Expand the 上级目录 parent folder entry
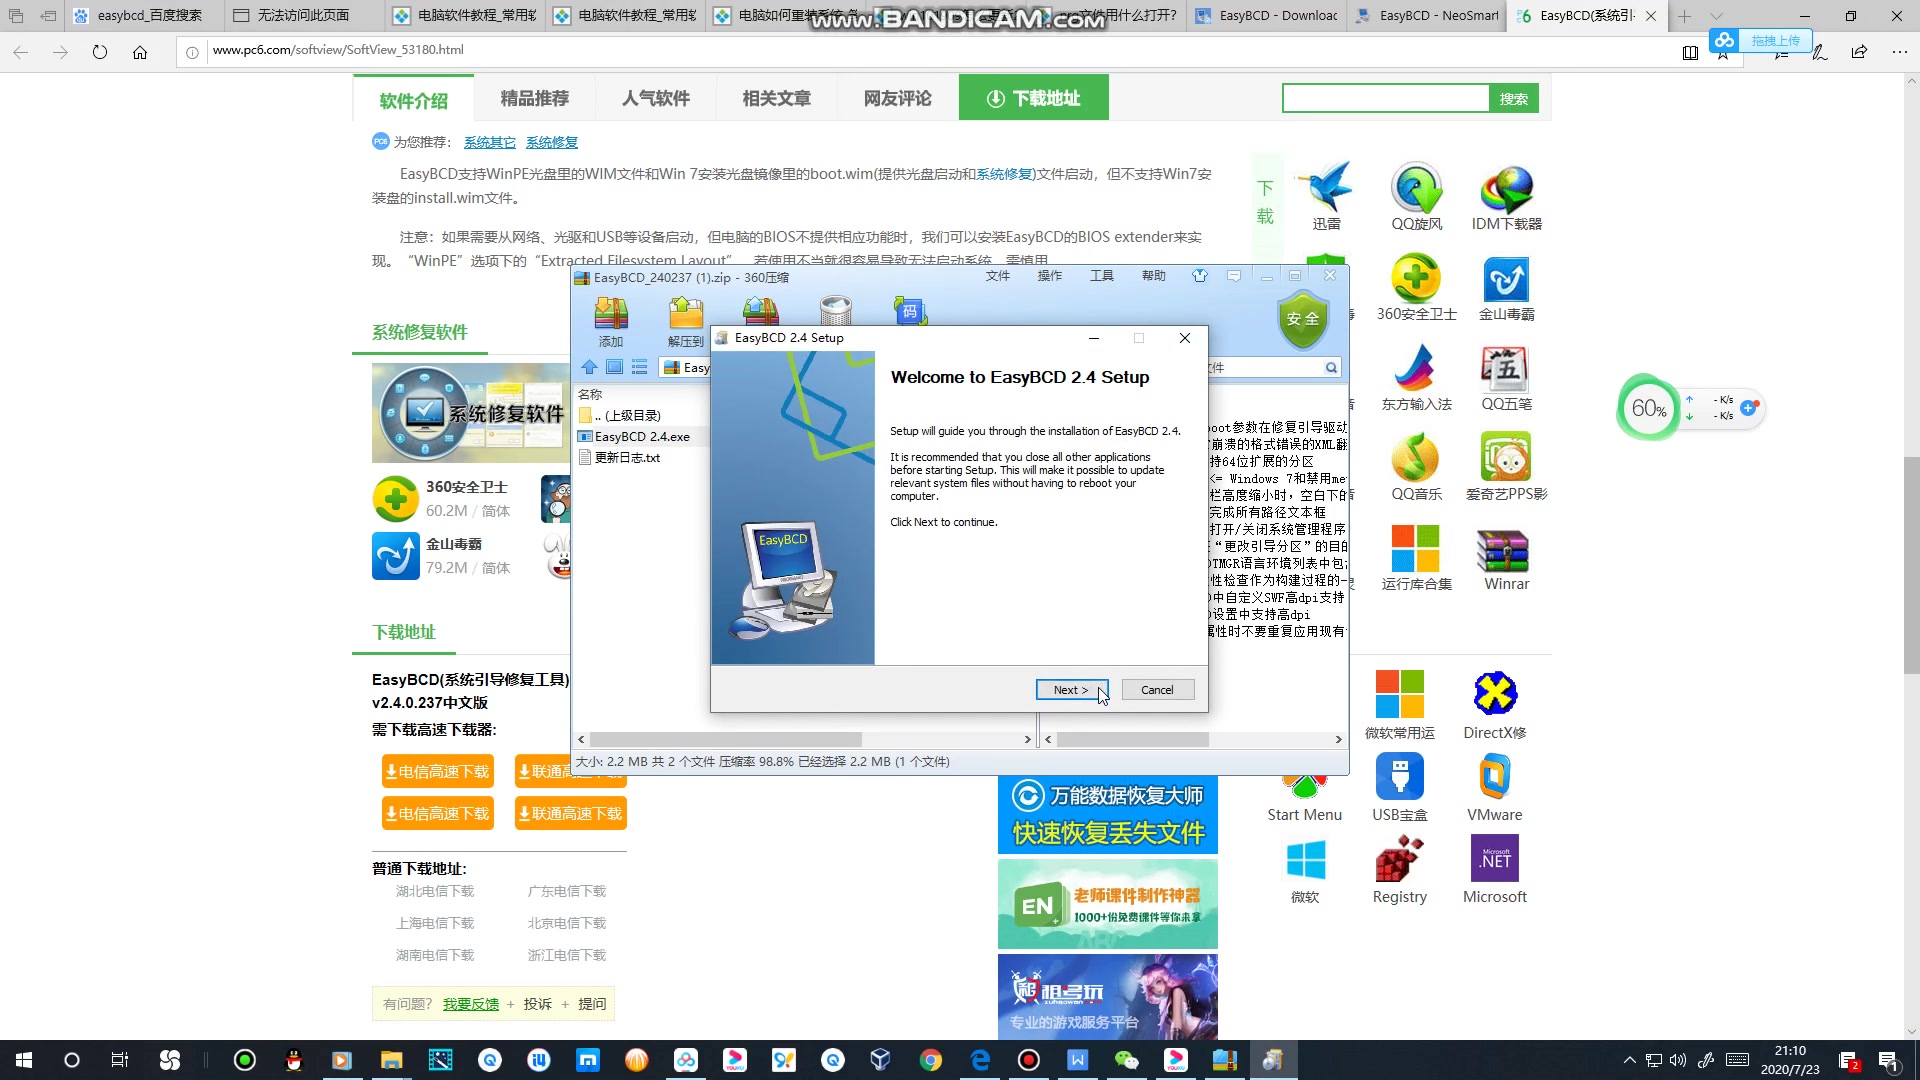Screen dimensions: 1920x1080 (632, 414)
